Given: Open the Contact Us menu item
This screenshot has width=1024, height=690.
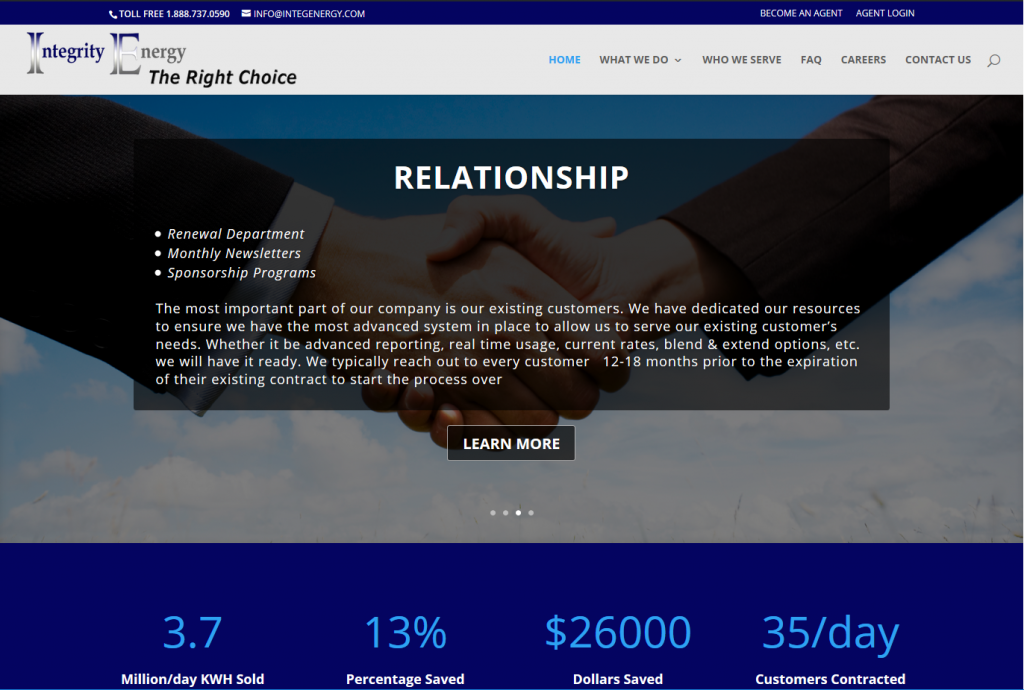Looking at the screenshot, I should [938, 59].
